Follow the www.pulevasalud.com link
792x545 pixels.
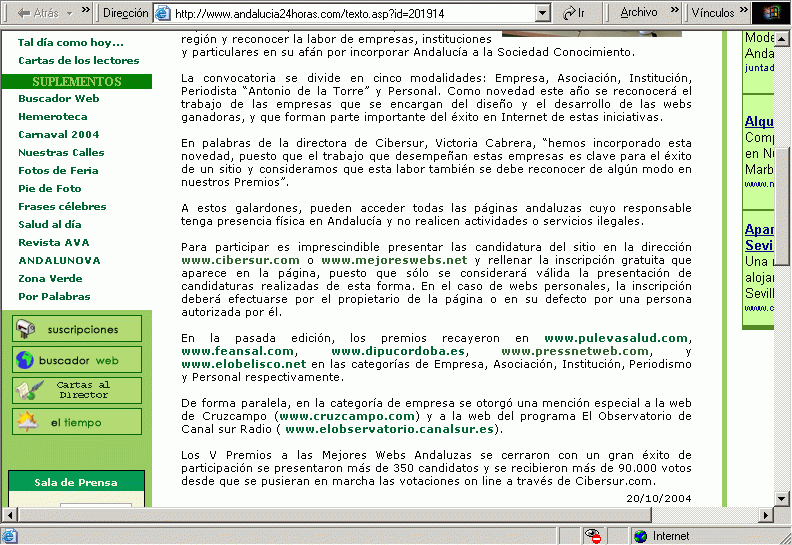click(616, 338)
